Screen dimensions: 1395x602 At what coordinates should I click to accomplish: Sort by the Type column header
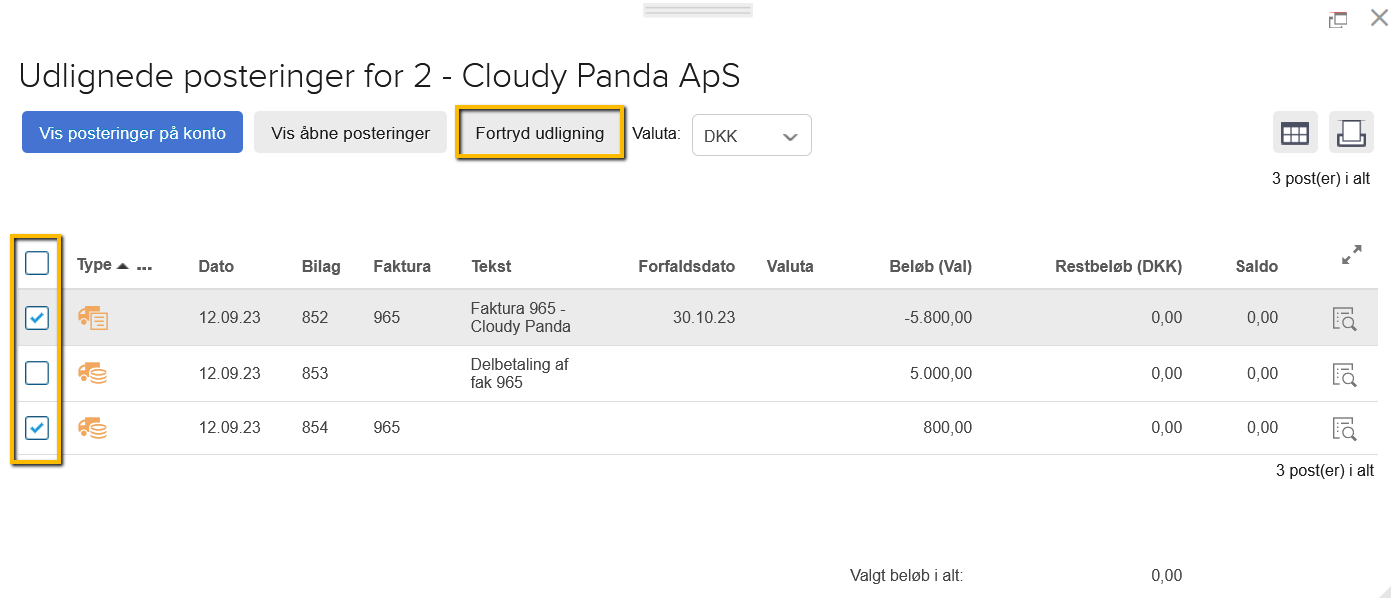tap(95, 265)
